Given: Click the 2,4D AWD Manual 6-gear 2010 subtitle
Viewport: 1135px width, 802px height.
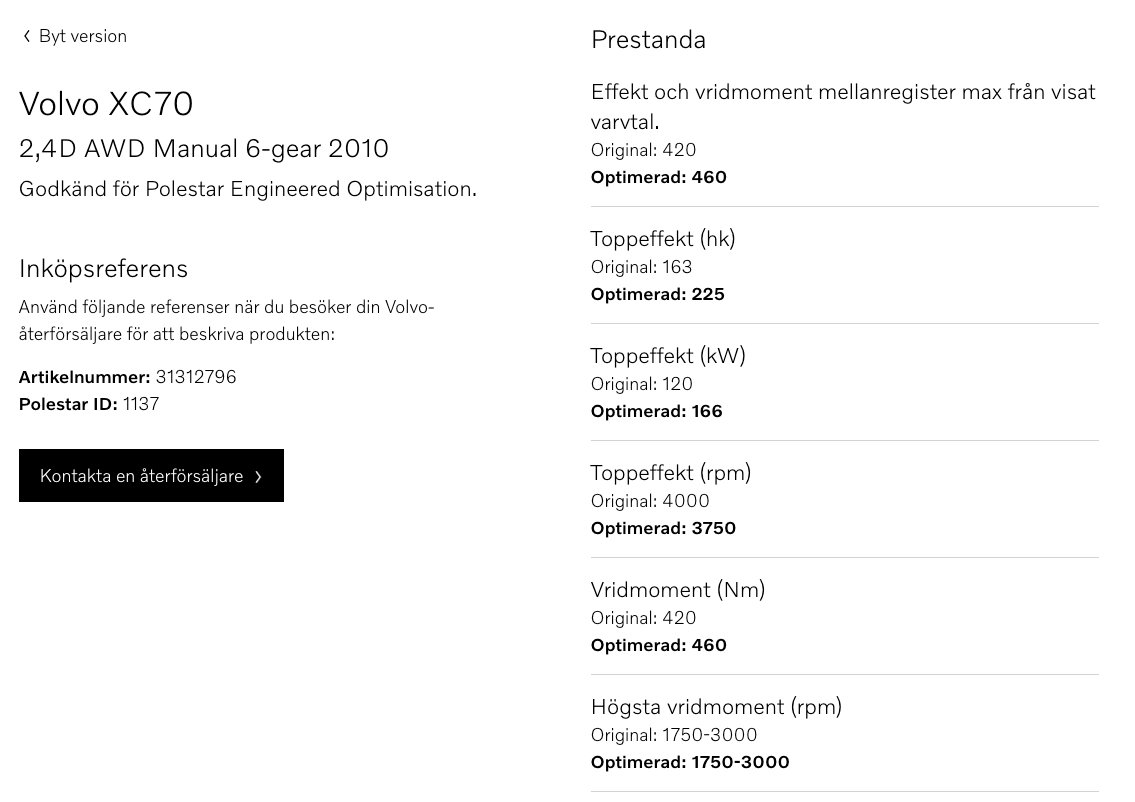Looking at the screenshot, I should click(x=204, y=148).
